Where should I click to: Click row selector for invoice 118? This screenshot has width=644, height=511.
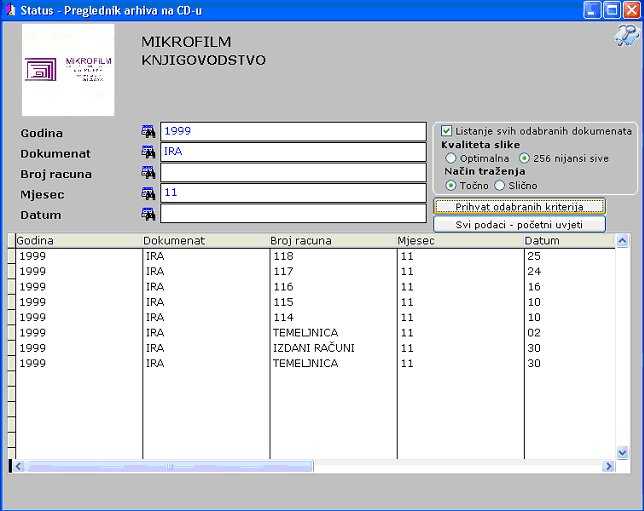point(12,256)
